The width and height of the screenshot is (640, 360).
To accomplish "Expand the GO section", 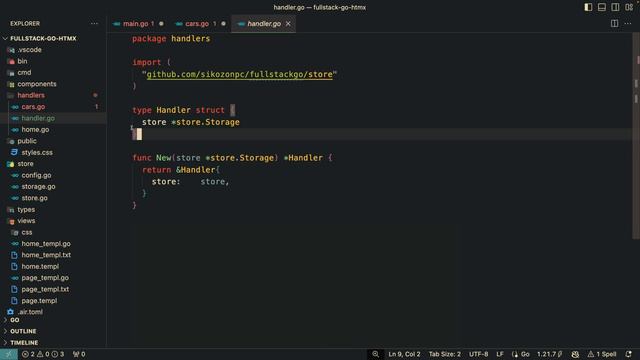I will pos(15,320).
